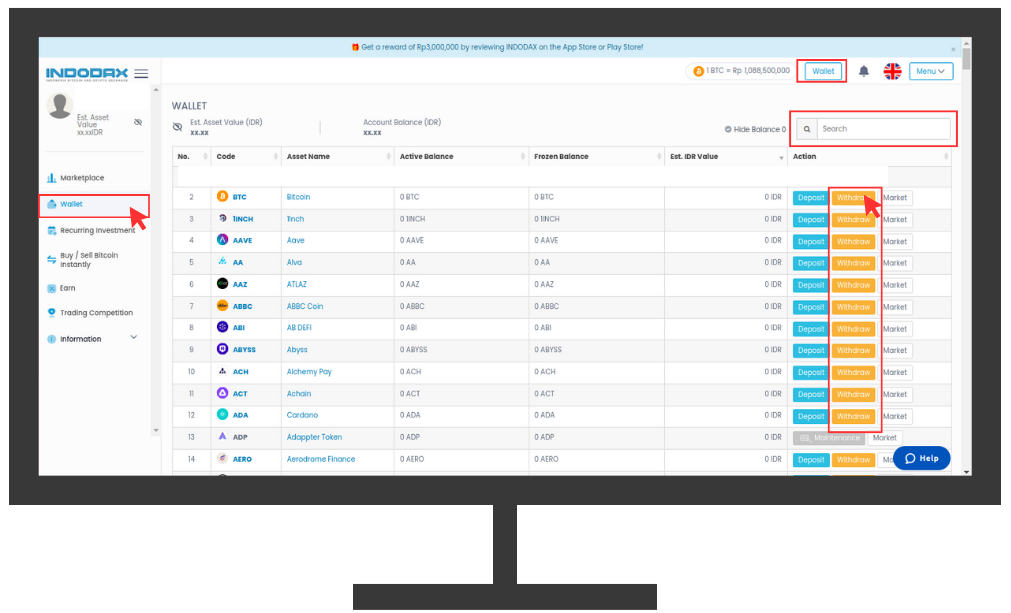
Task: Click Withdraw for ABBC Coin
Action: [853, 307]
